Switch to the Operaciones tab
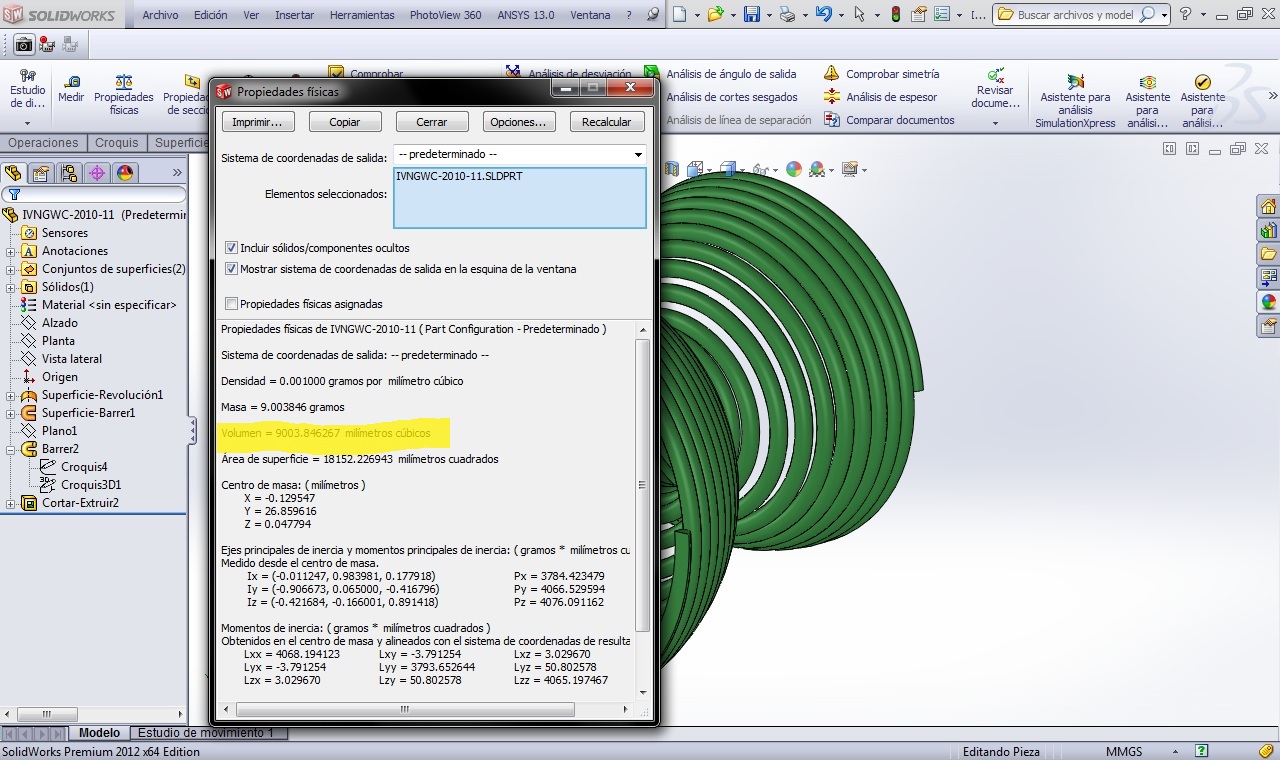This screenshot has width=1280, height=760. click(x=43, y=143)
